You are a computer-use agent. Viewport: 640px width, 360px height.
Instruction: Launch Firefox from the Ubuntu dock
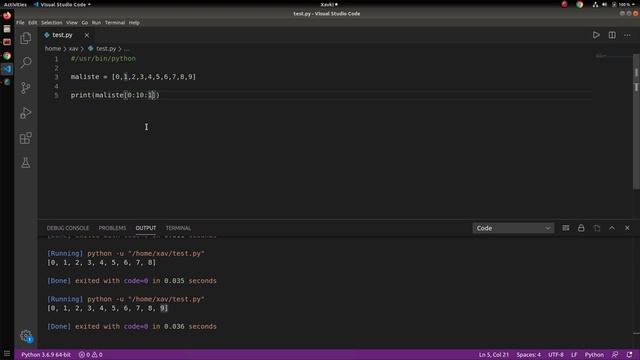click(7, 16)
